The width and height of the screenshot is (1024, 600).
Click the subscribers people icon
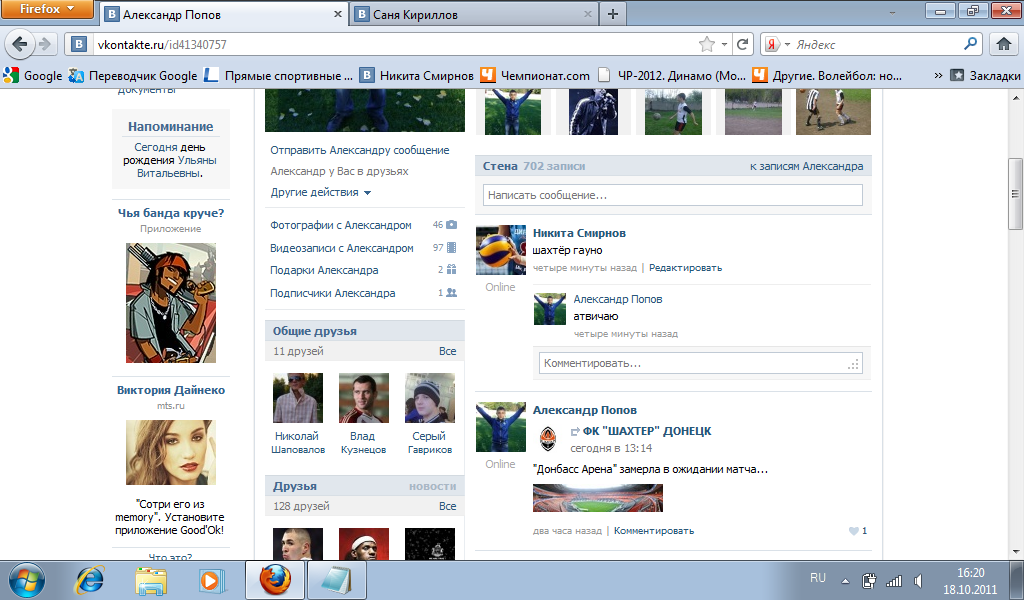tap(451, 293)
